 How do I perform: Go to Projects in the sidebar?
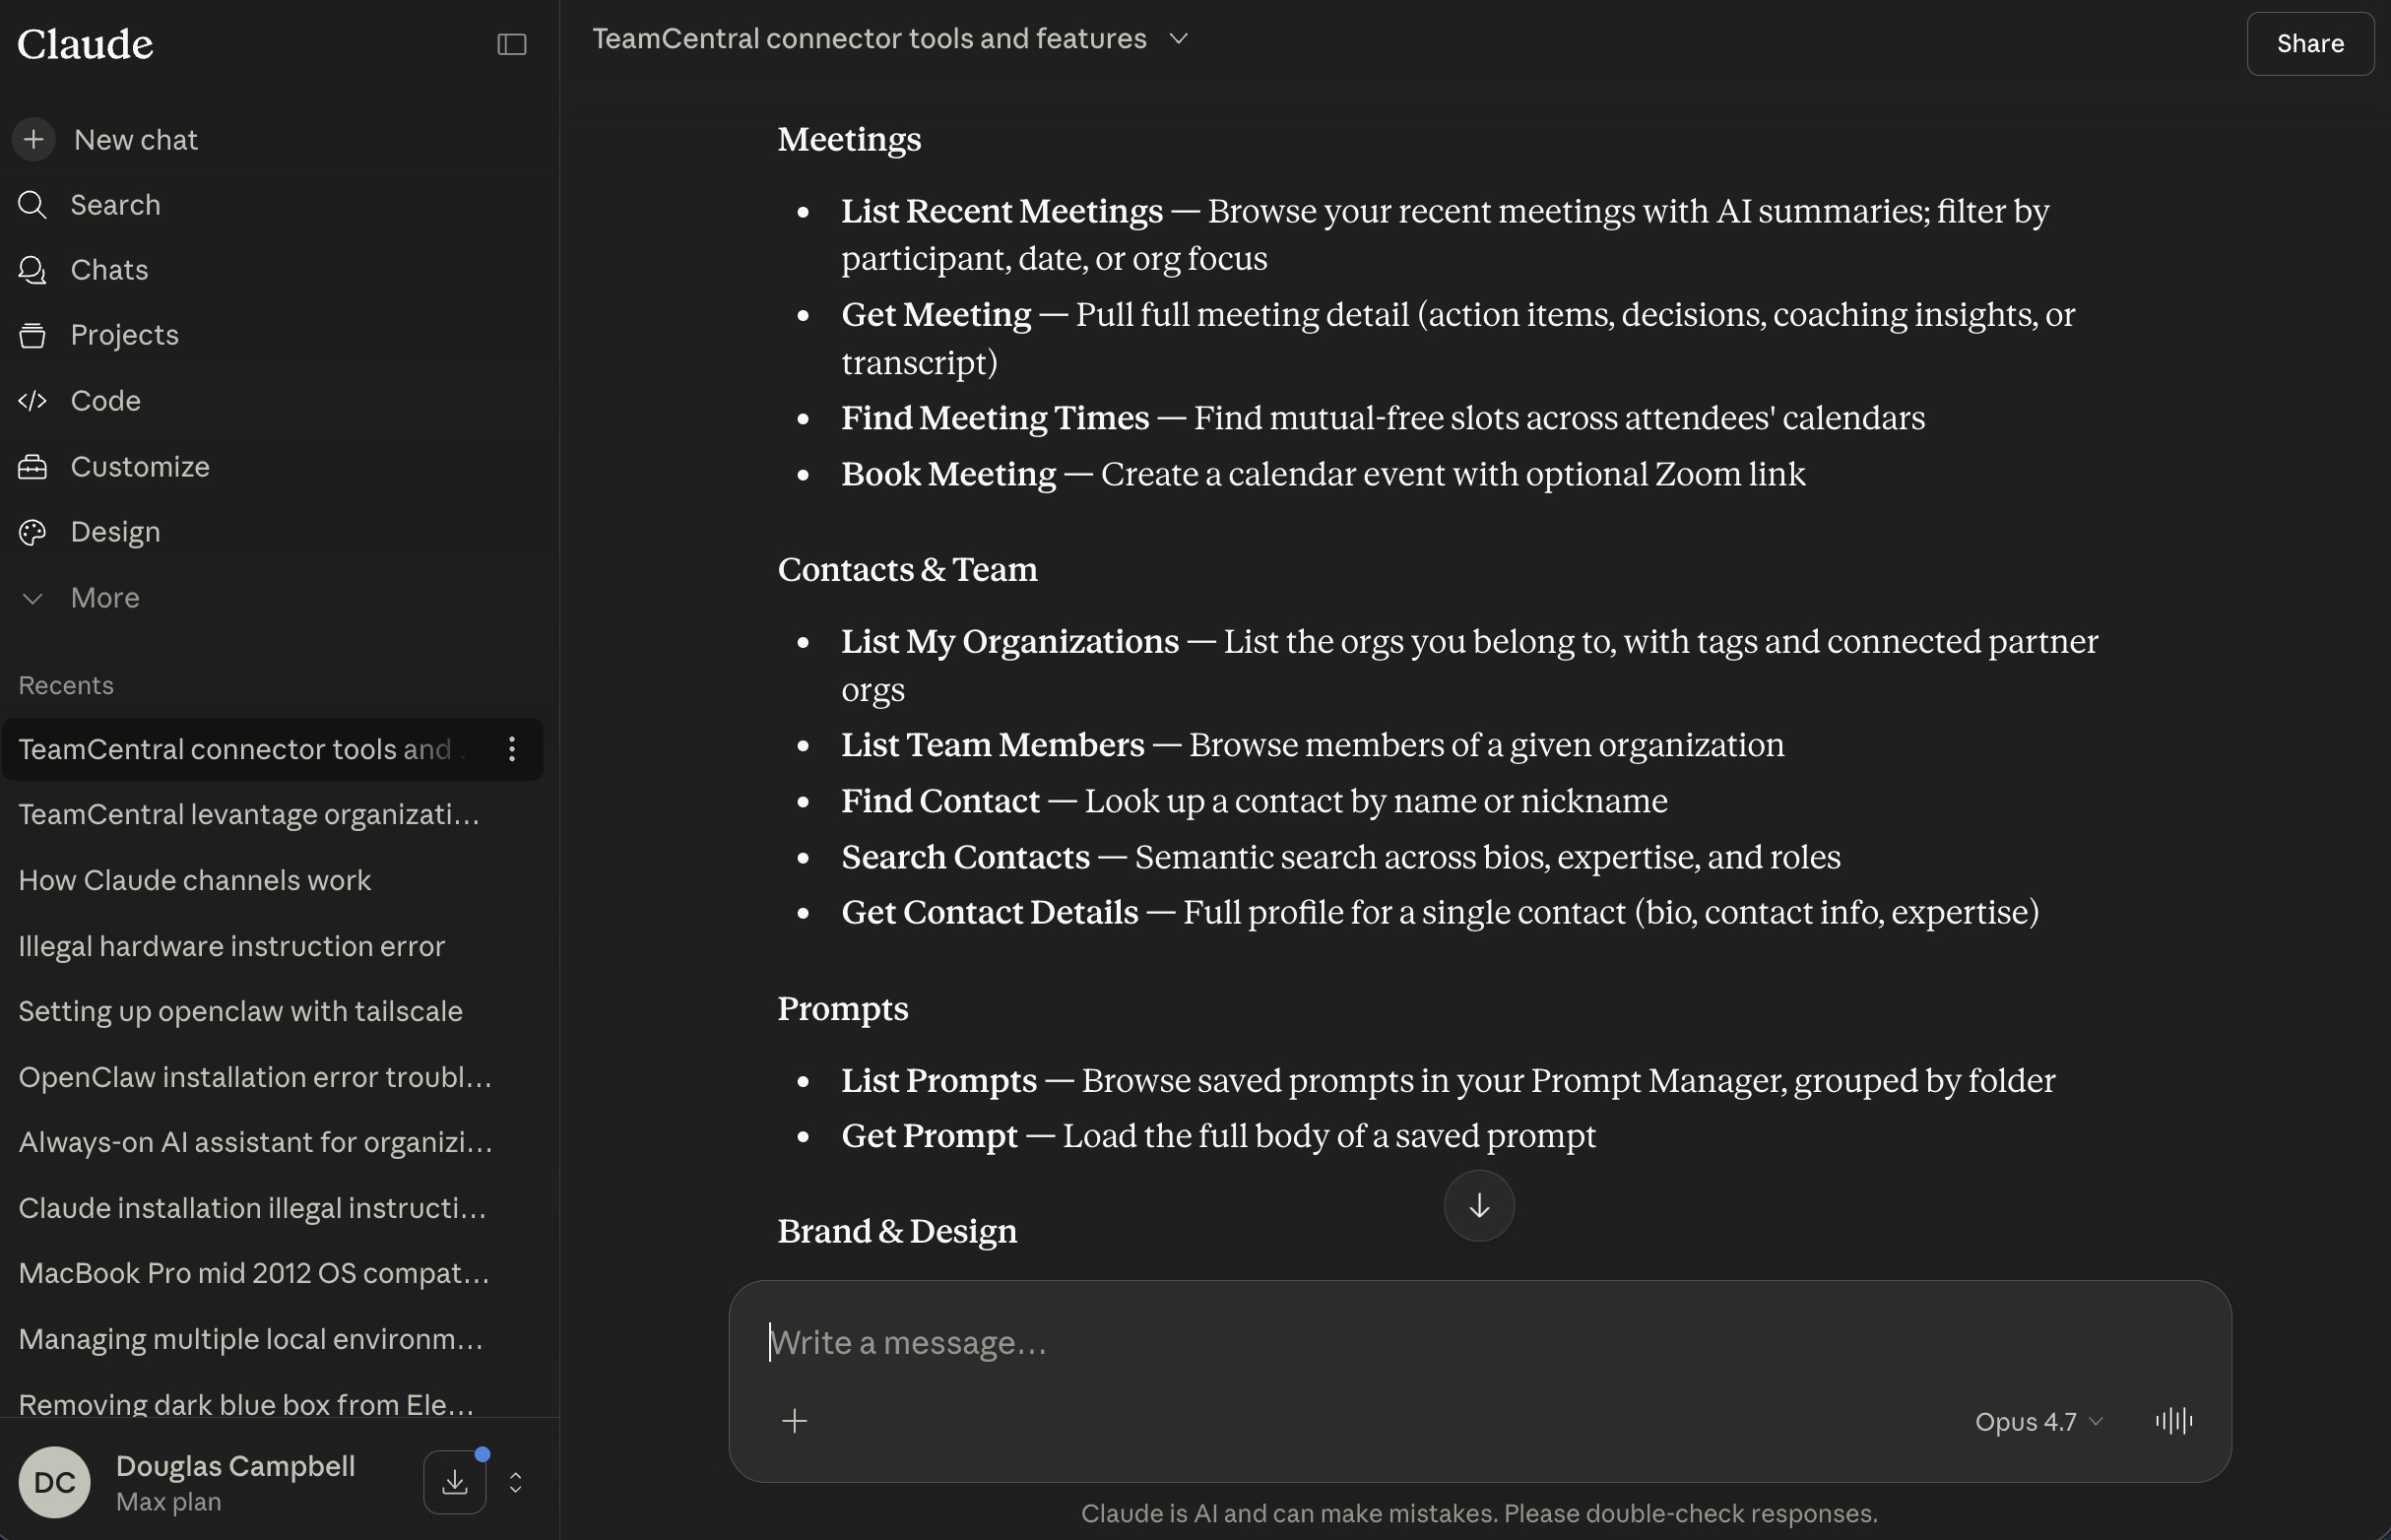pos(124,335)
